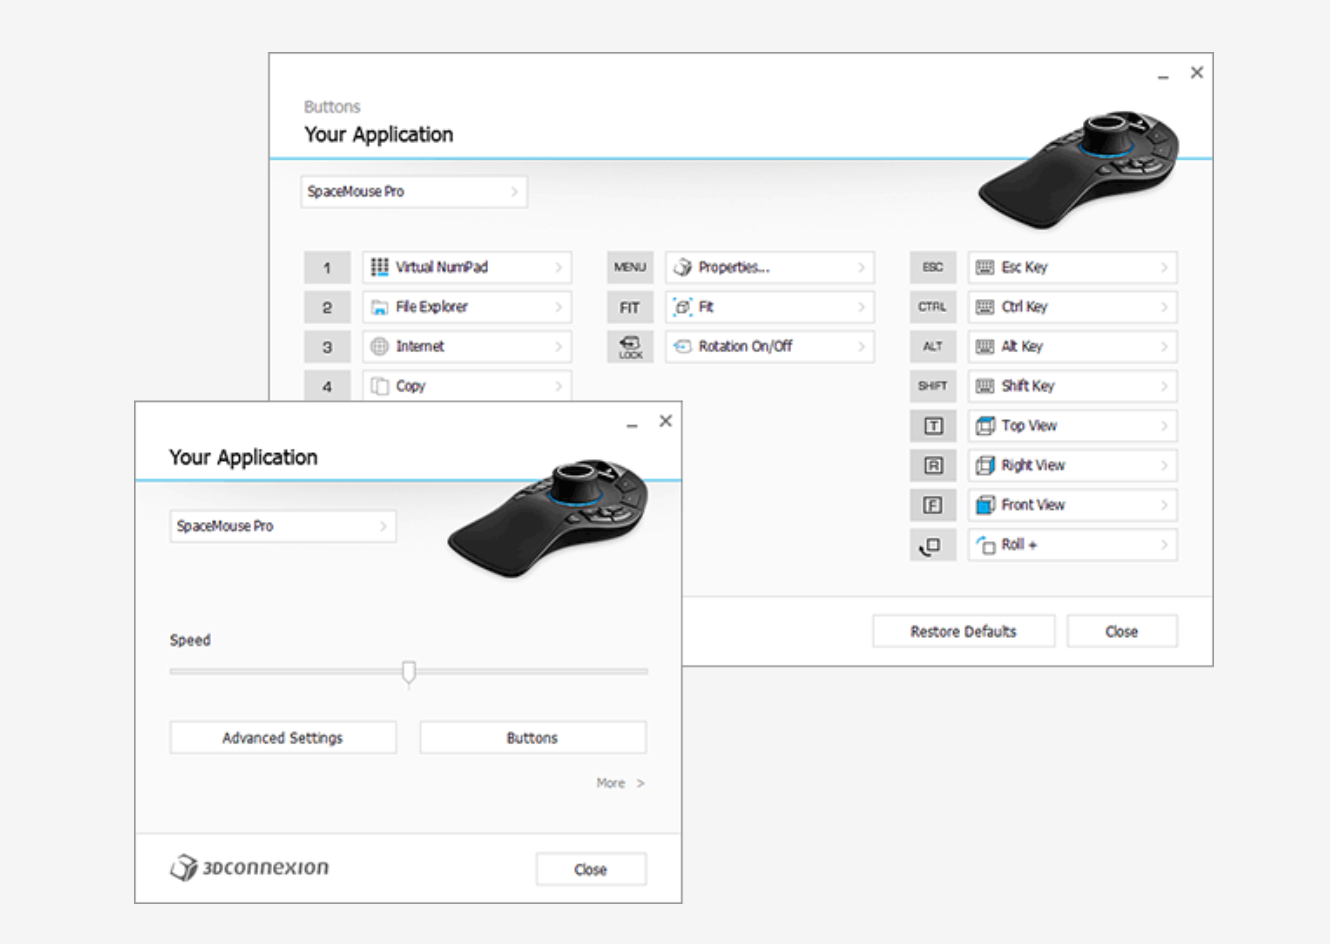Click the More link
The width and height of the screenshot is (1330, 944).
click(x=620, y=783)
